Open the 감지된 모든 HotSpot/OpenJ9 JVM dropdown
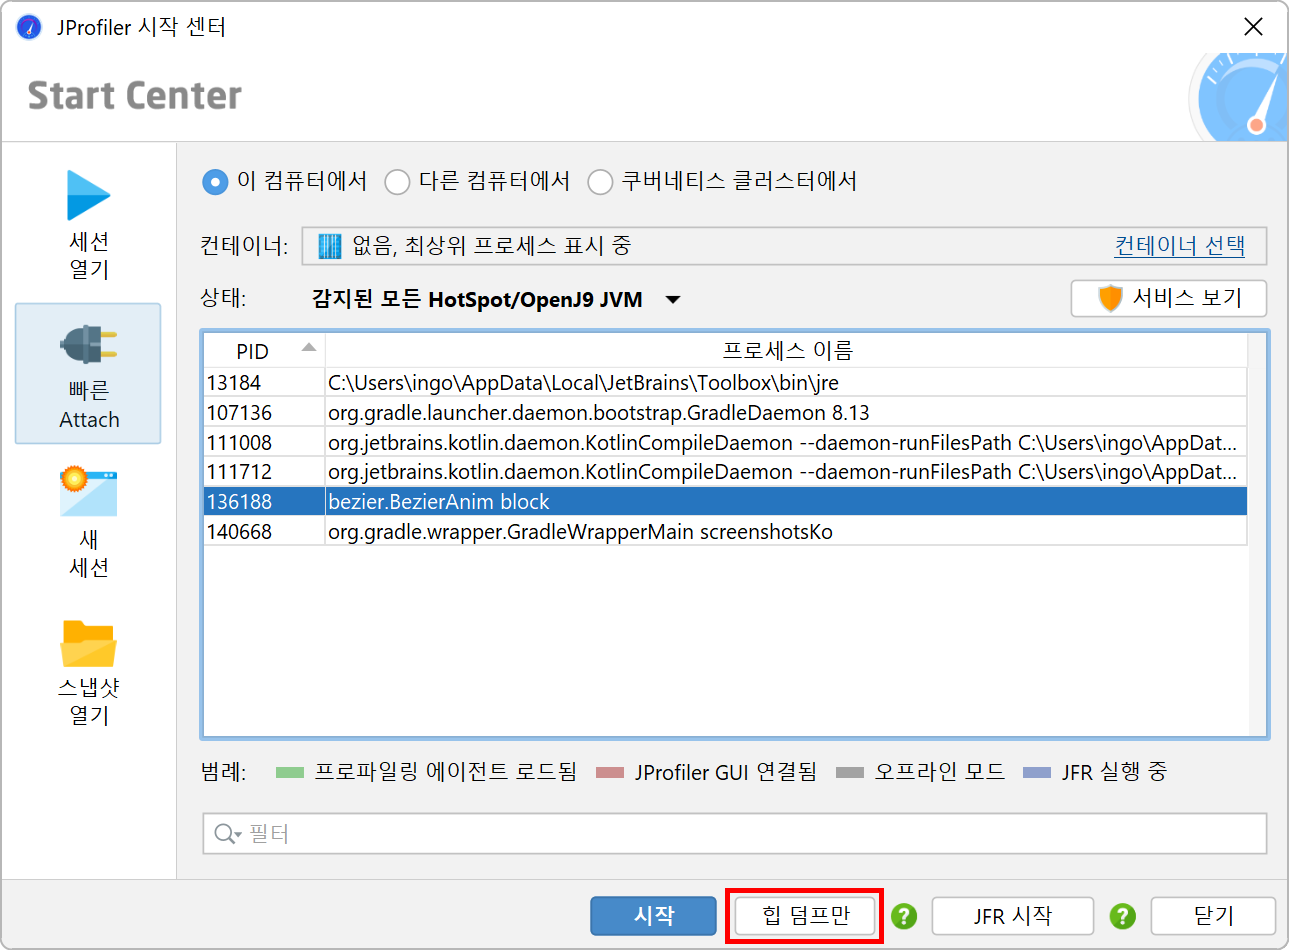1289x950 pixels. pyautogui.click(x=495, y=300)
